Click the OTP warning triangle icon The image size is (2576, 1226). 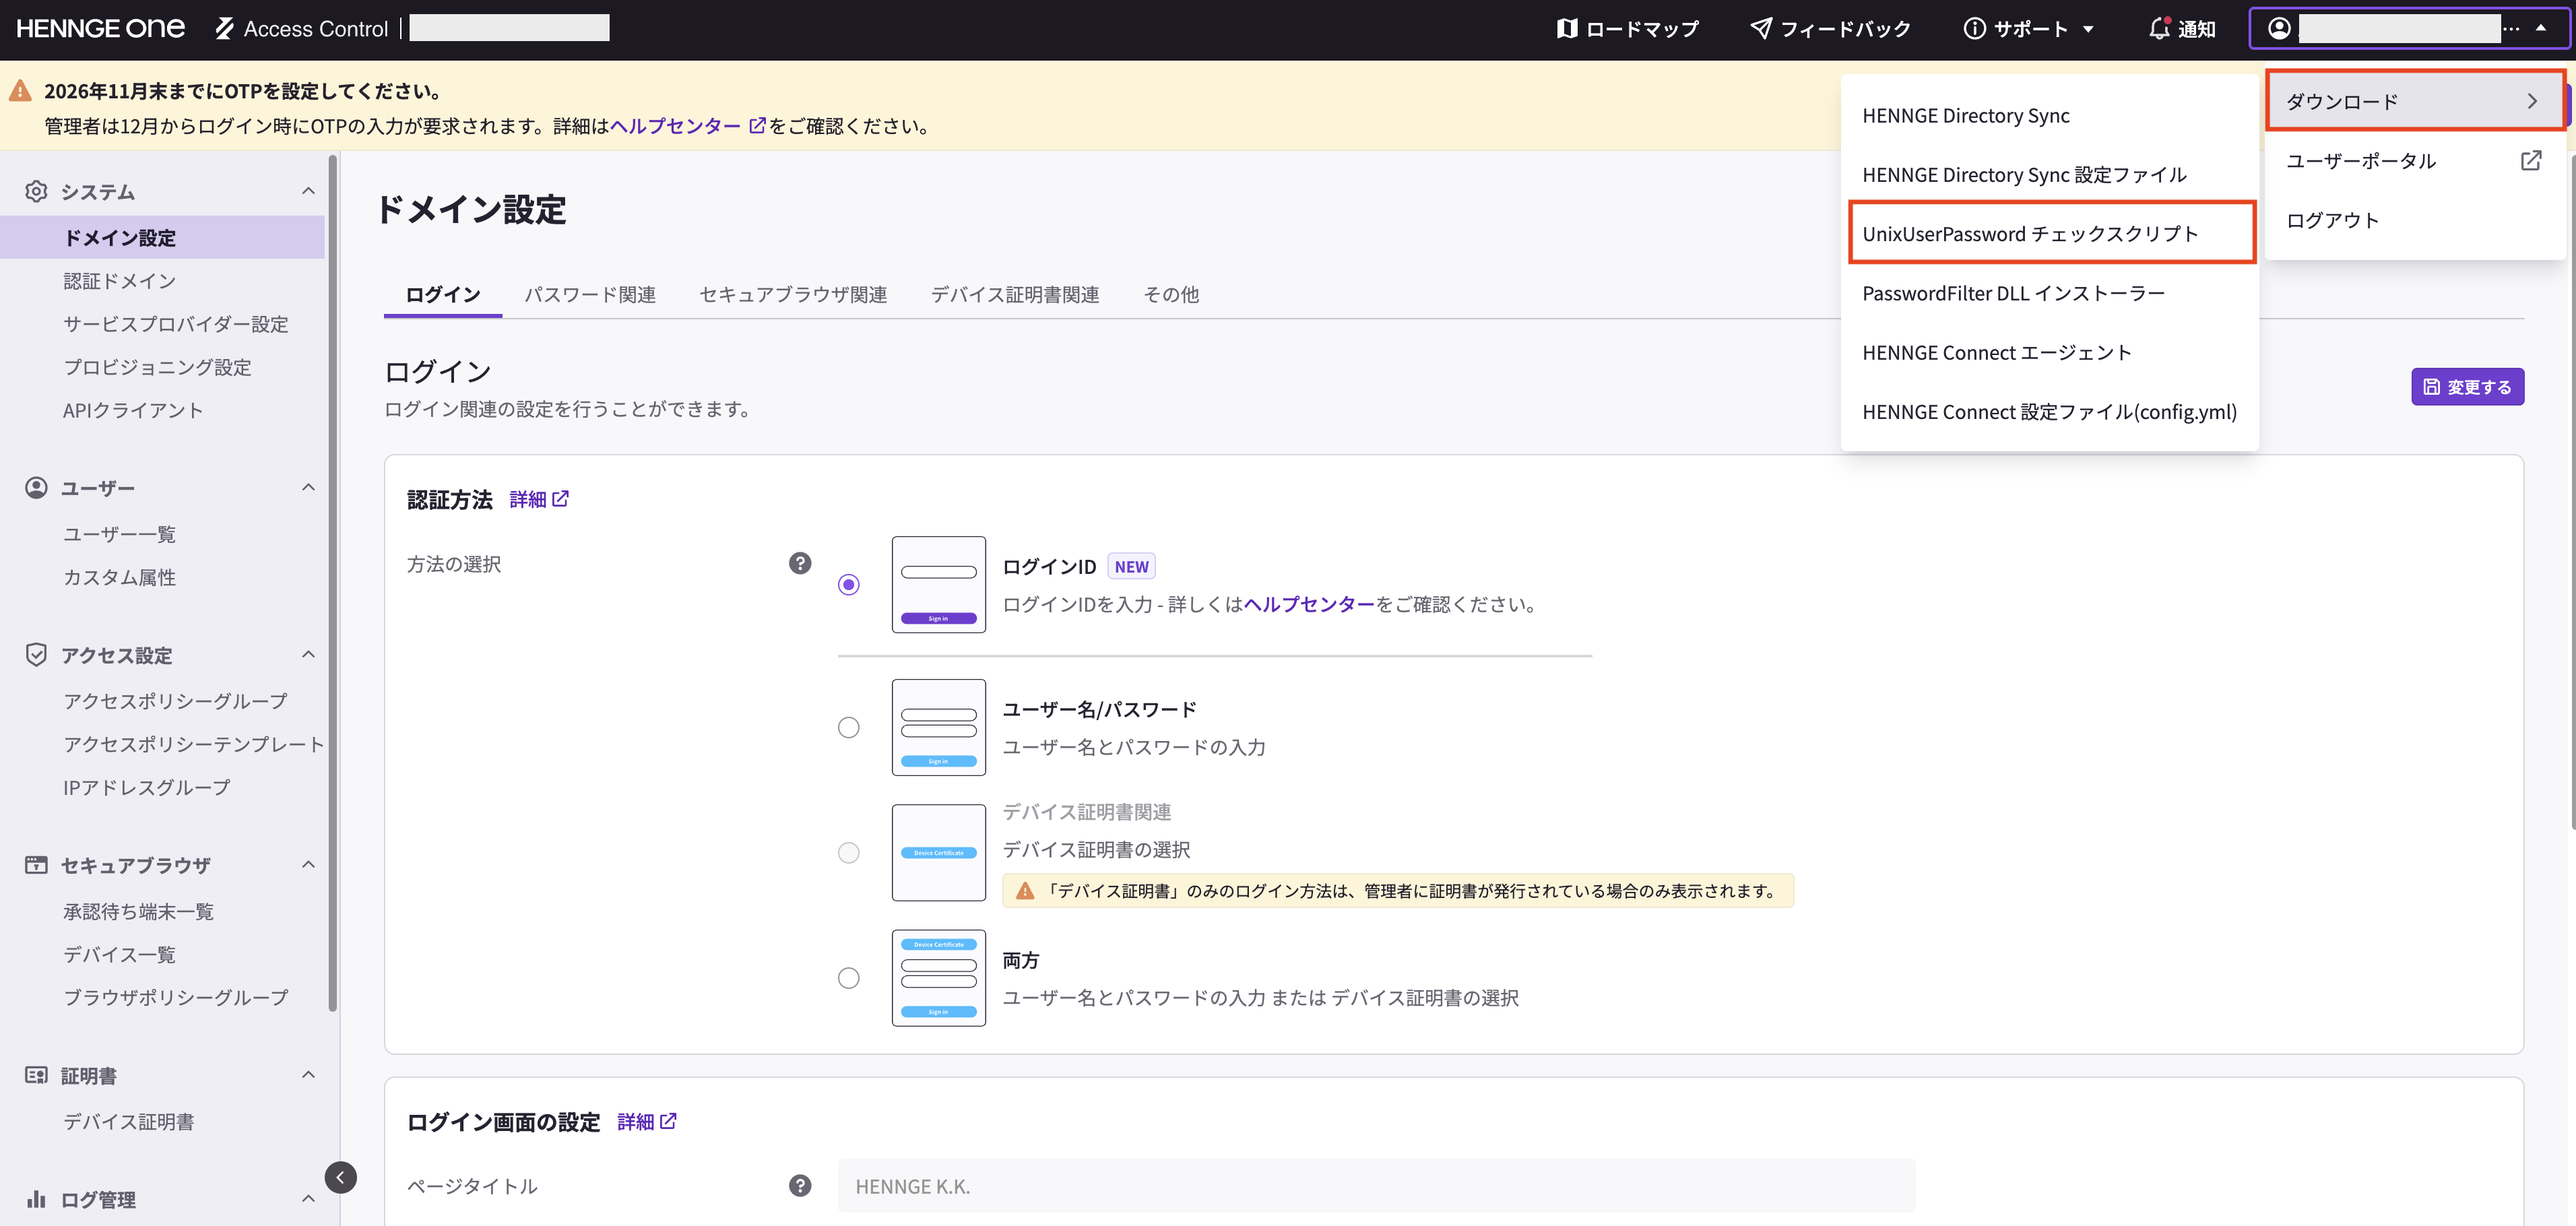[x=20, y=91]
